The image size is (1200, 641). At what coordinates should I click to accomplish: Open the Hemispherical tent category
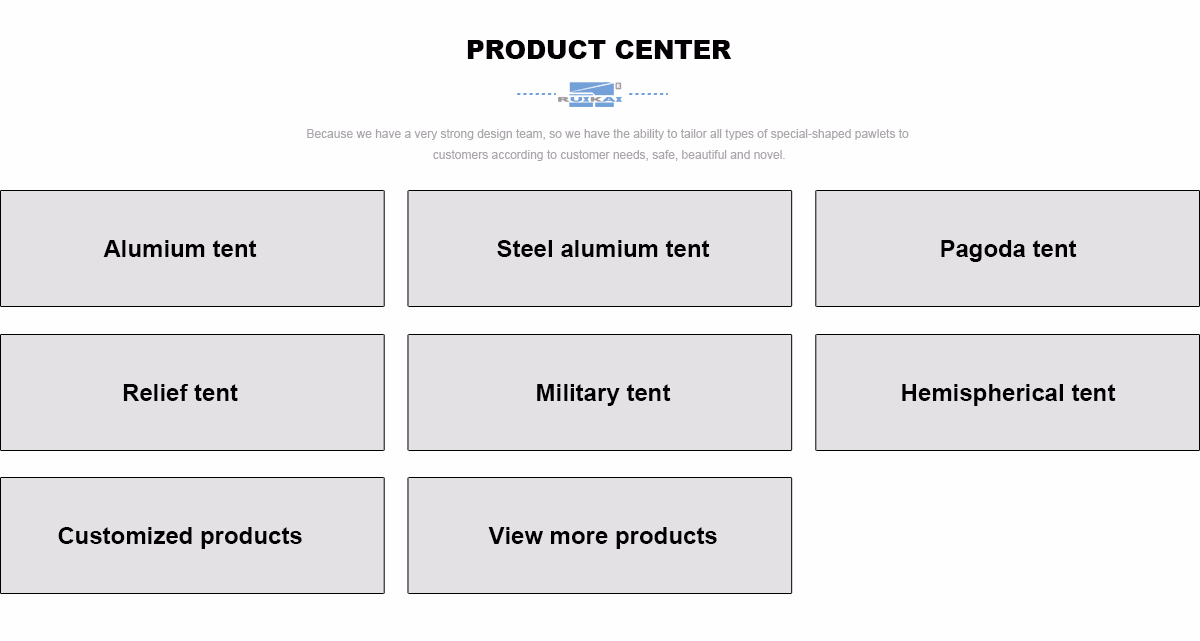(x=1007, y=393)
